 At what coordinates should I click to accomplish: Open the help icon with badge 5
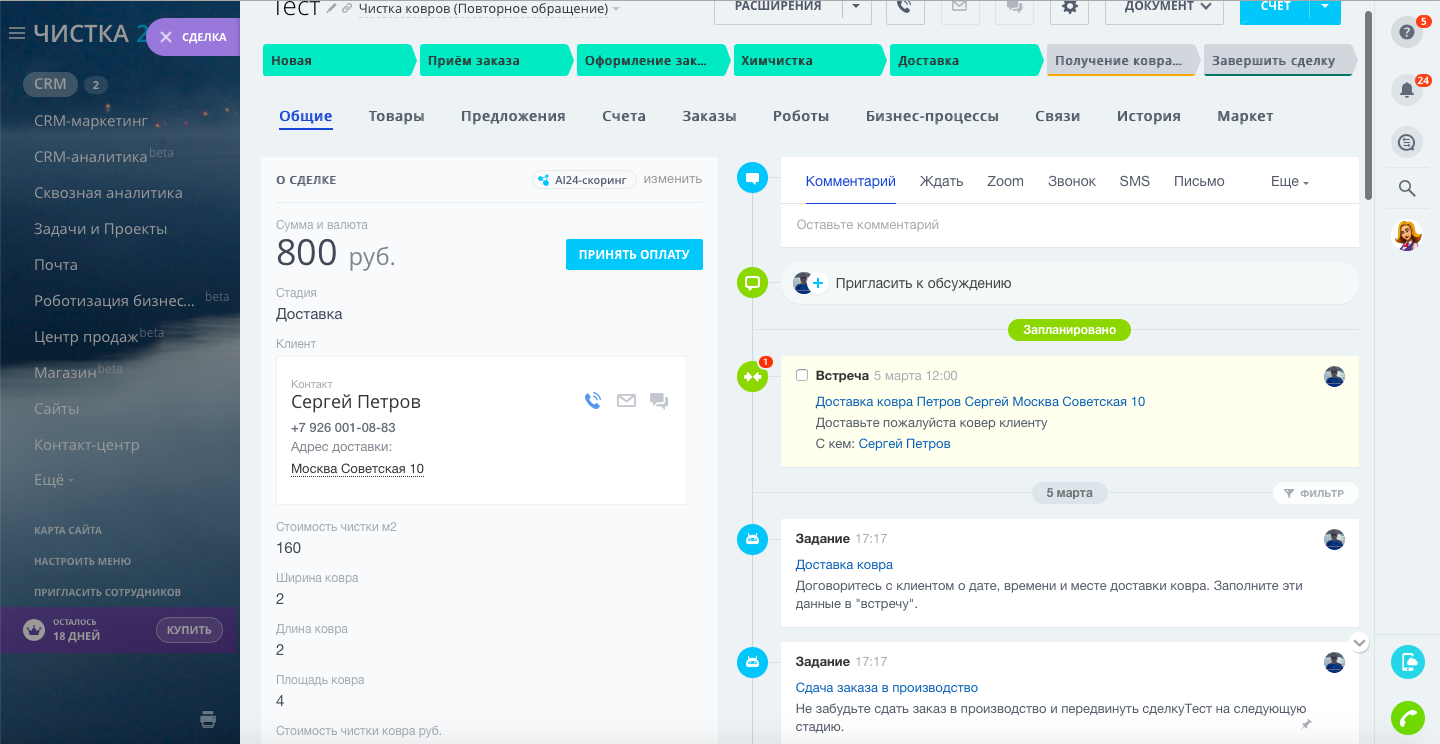click(1407, 33)
